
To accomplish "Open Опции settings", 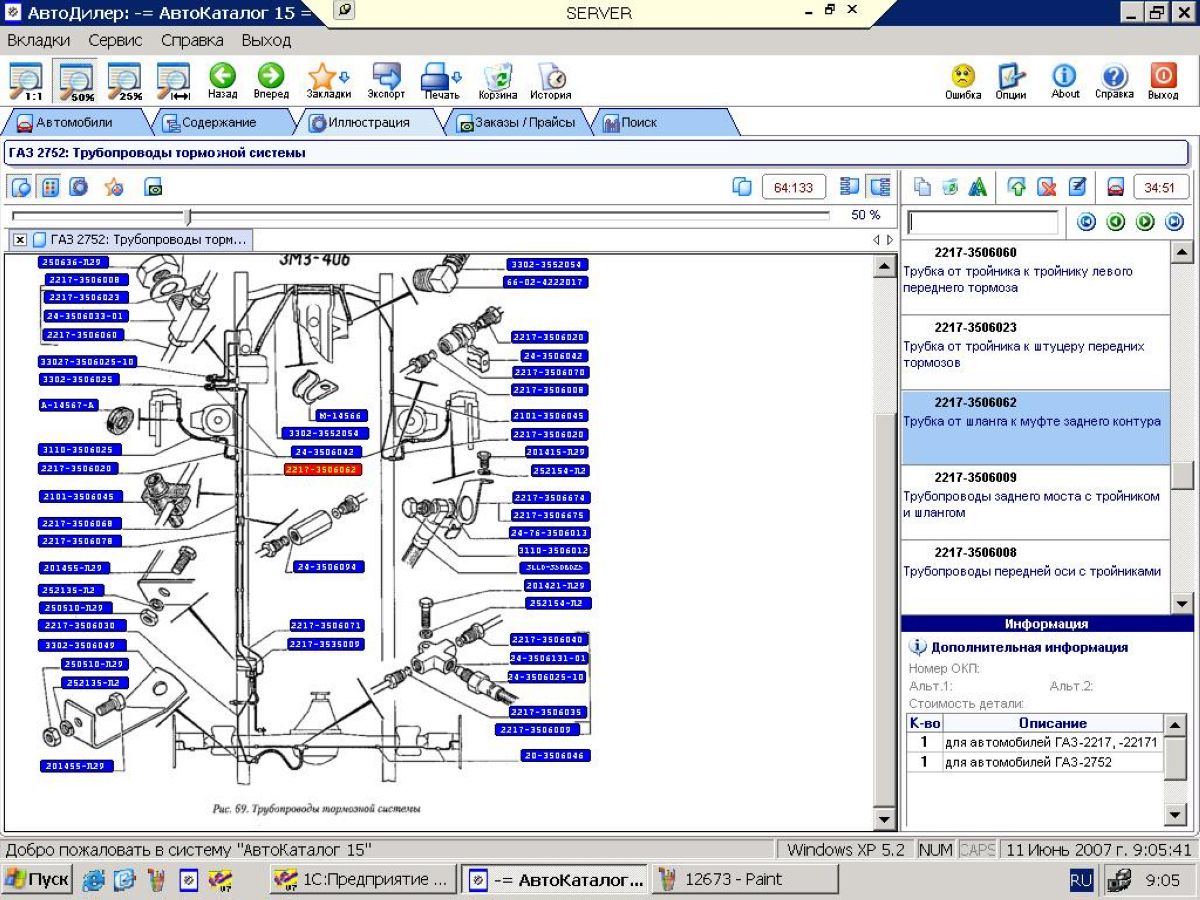I will tap(1011, 81).
